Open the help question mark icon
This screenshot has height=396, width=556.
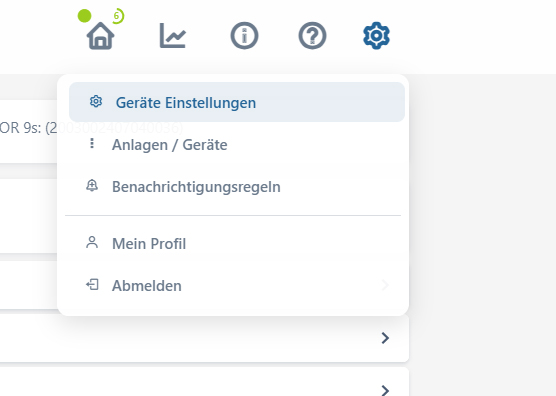point(312,35)
